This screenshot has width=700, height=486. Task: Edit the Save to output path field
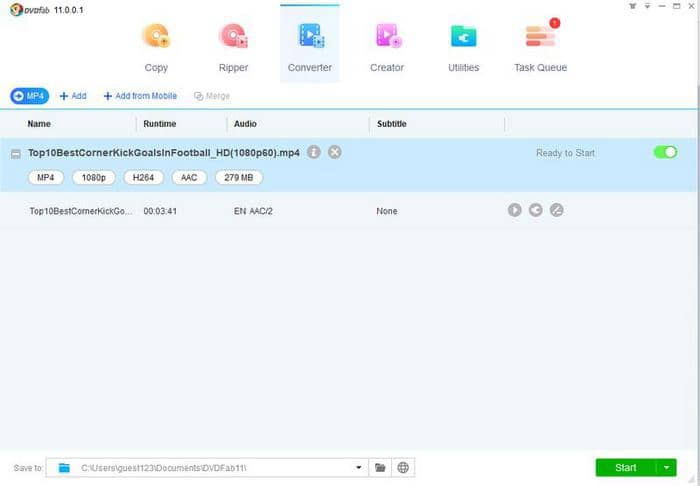(207, 468)
